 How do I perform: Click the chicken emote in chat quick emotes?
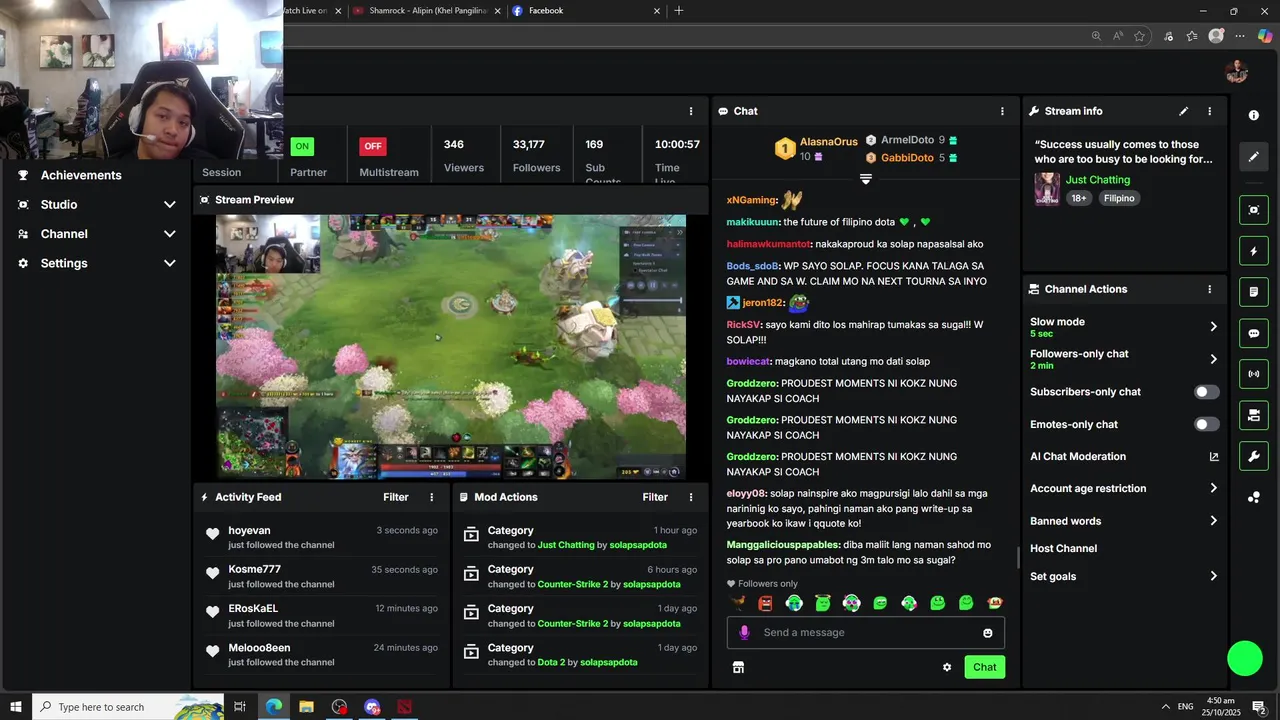pyautogui.click(x=738, y=603)
